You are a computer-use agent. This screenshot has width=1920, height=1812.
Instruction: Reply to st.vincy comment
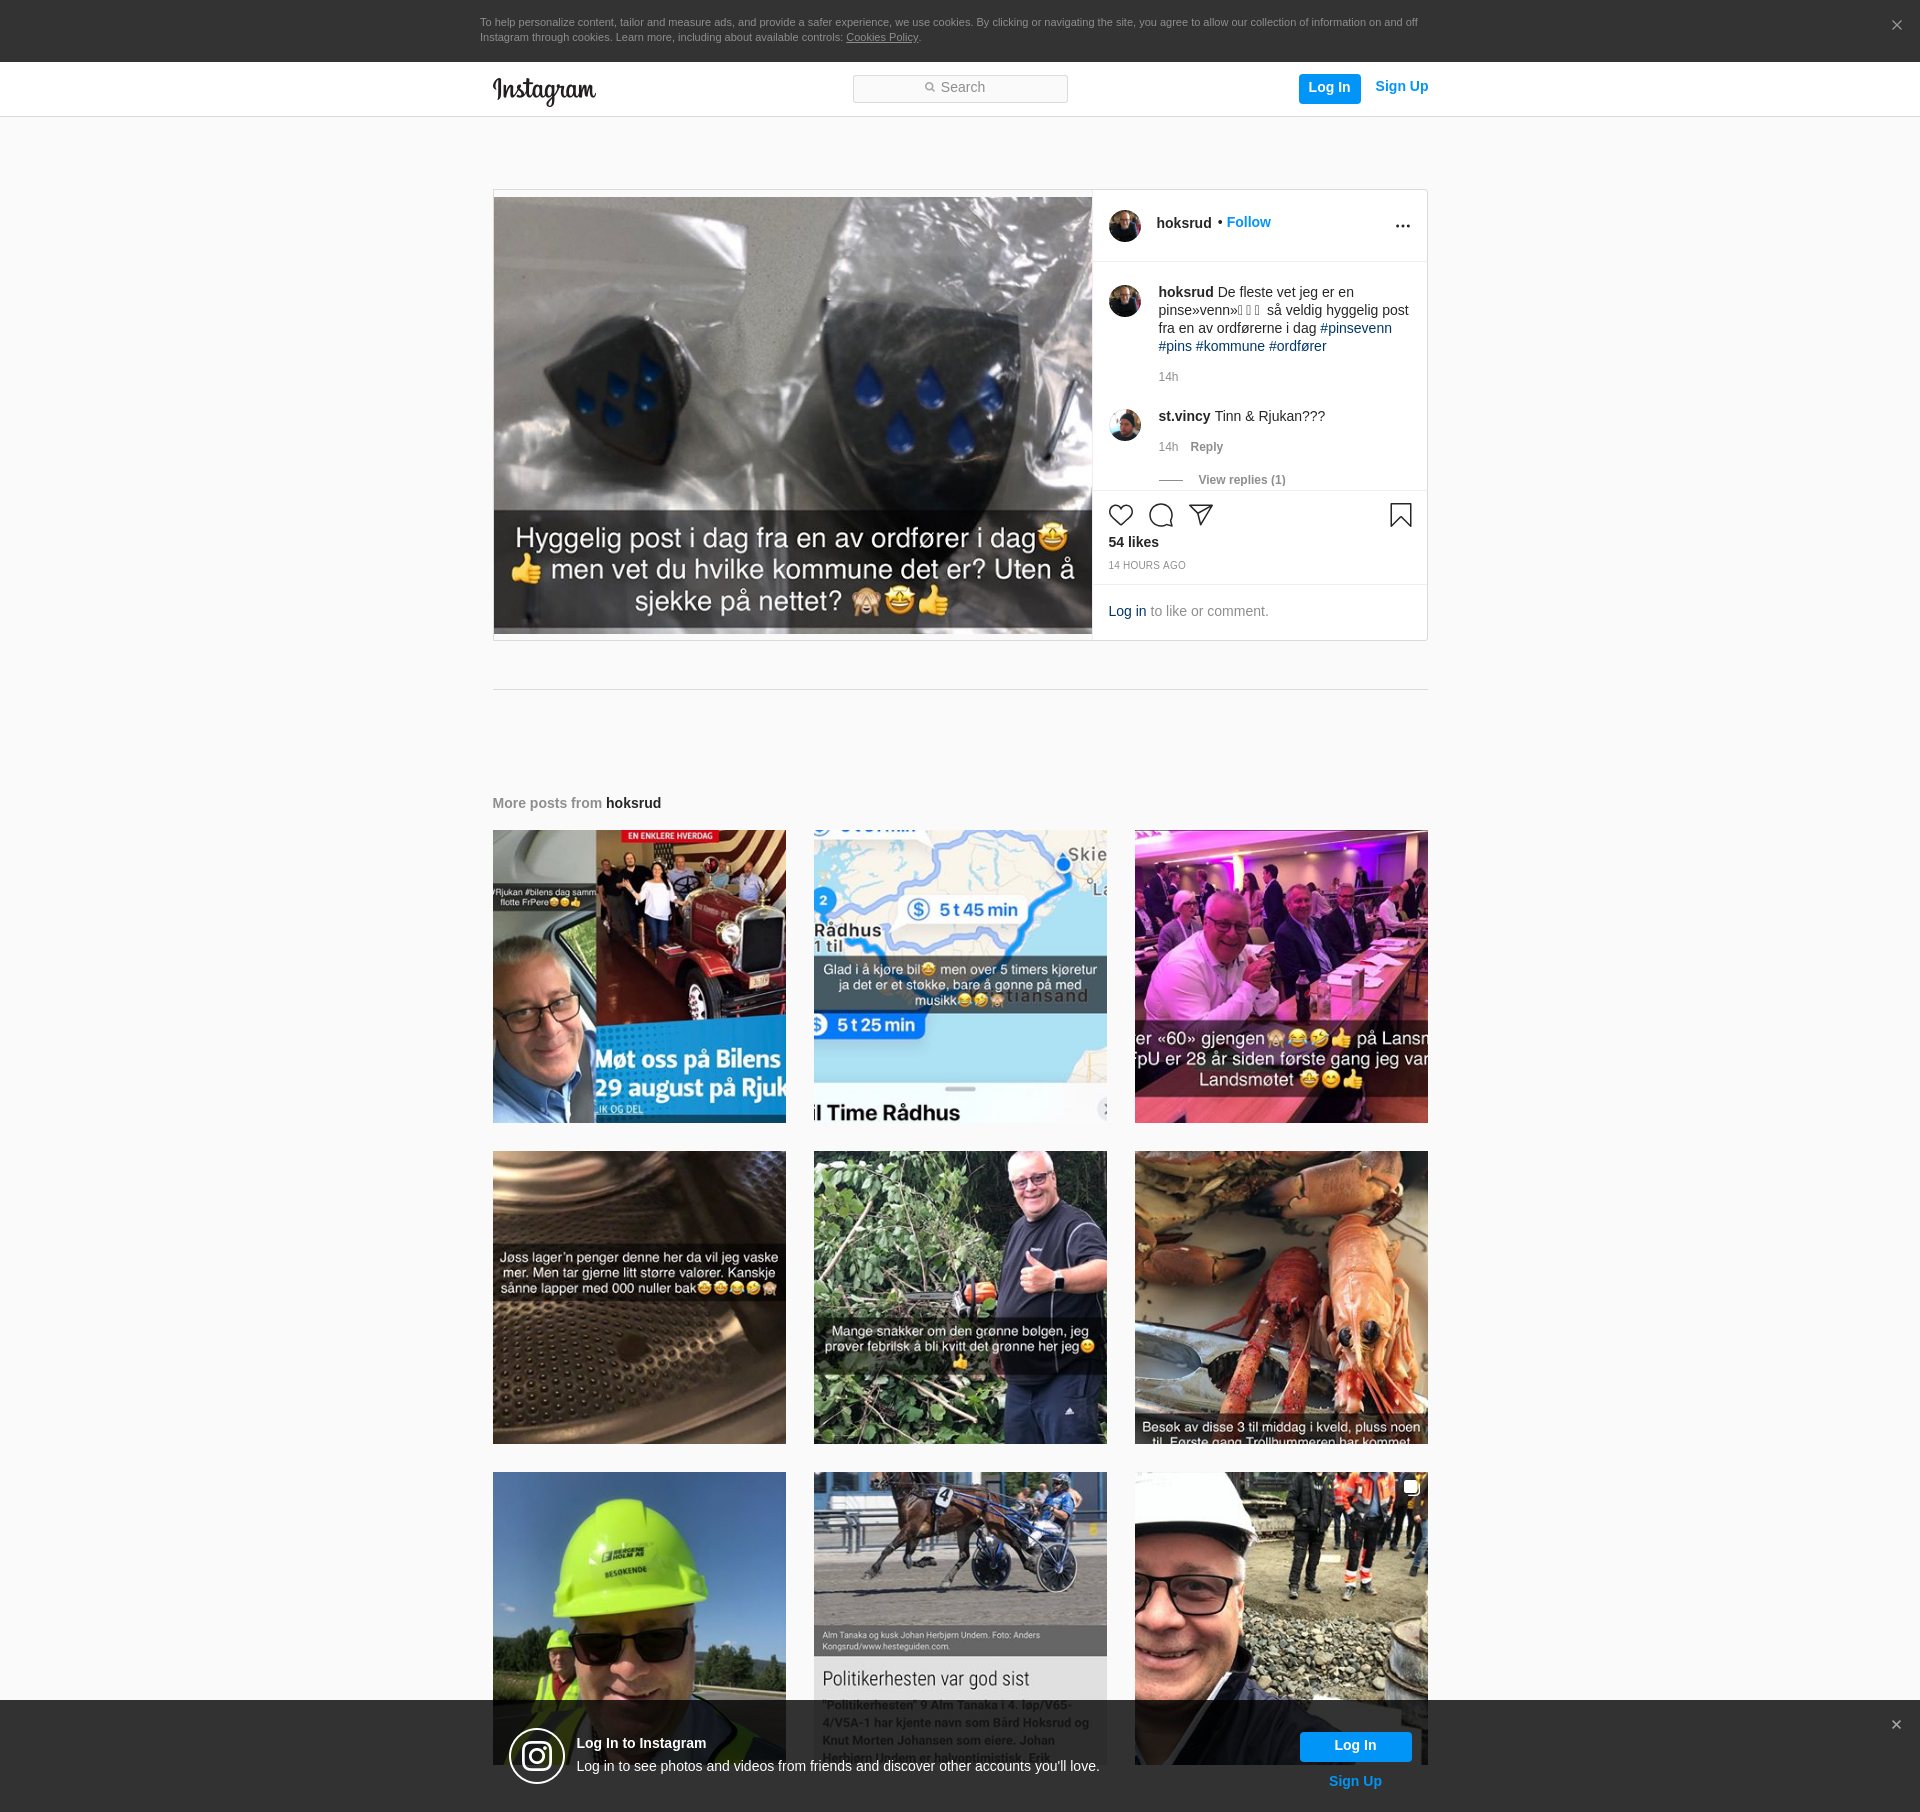point(1206,447)
